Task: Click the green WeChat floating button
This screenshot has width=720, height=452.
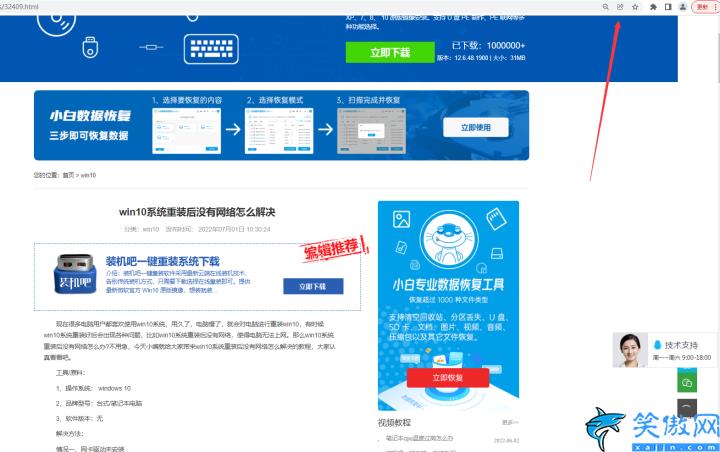Action: (687, 382)
